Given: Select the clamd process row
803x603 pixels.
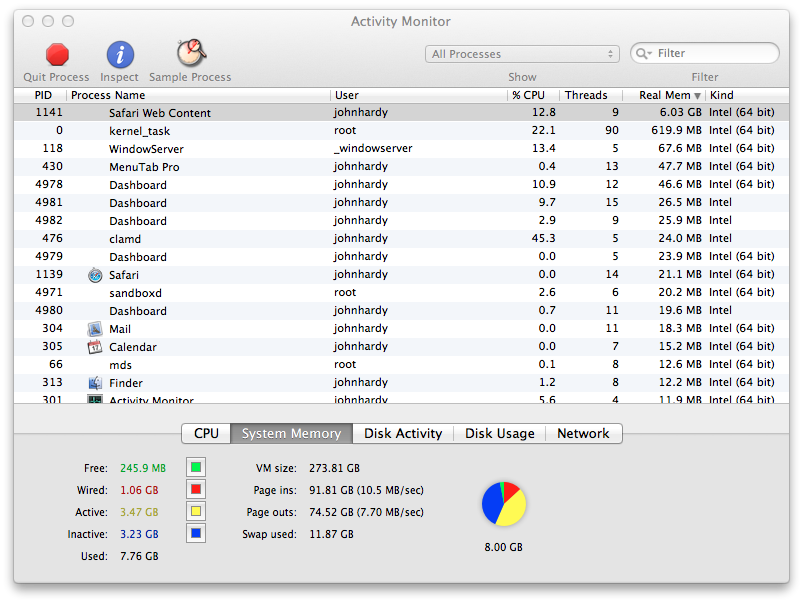Looking at the screenshot, I should click(402, 238).
